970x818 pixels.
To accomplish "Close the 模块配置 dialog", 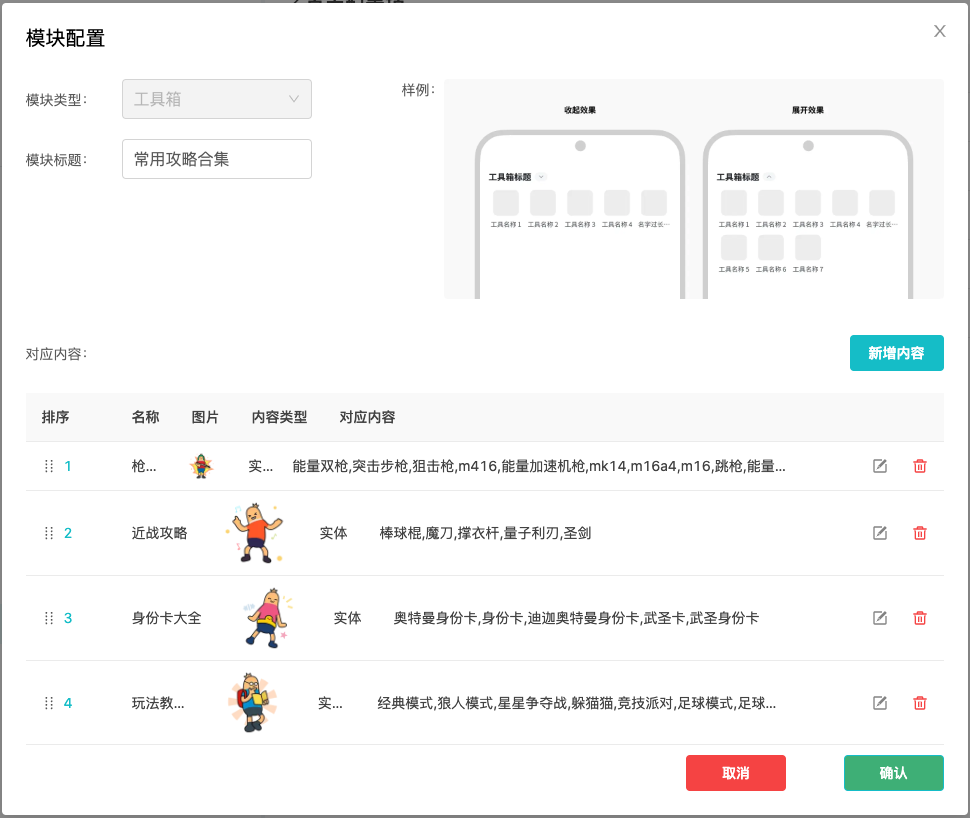I will (940, 31).
